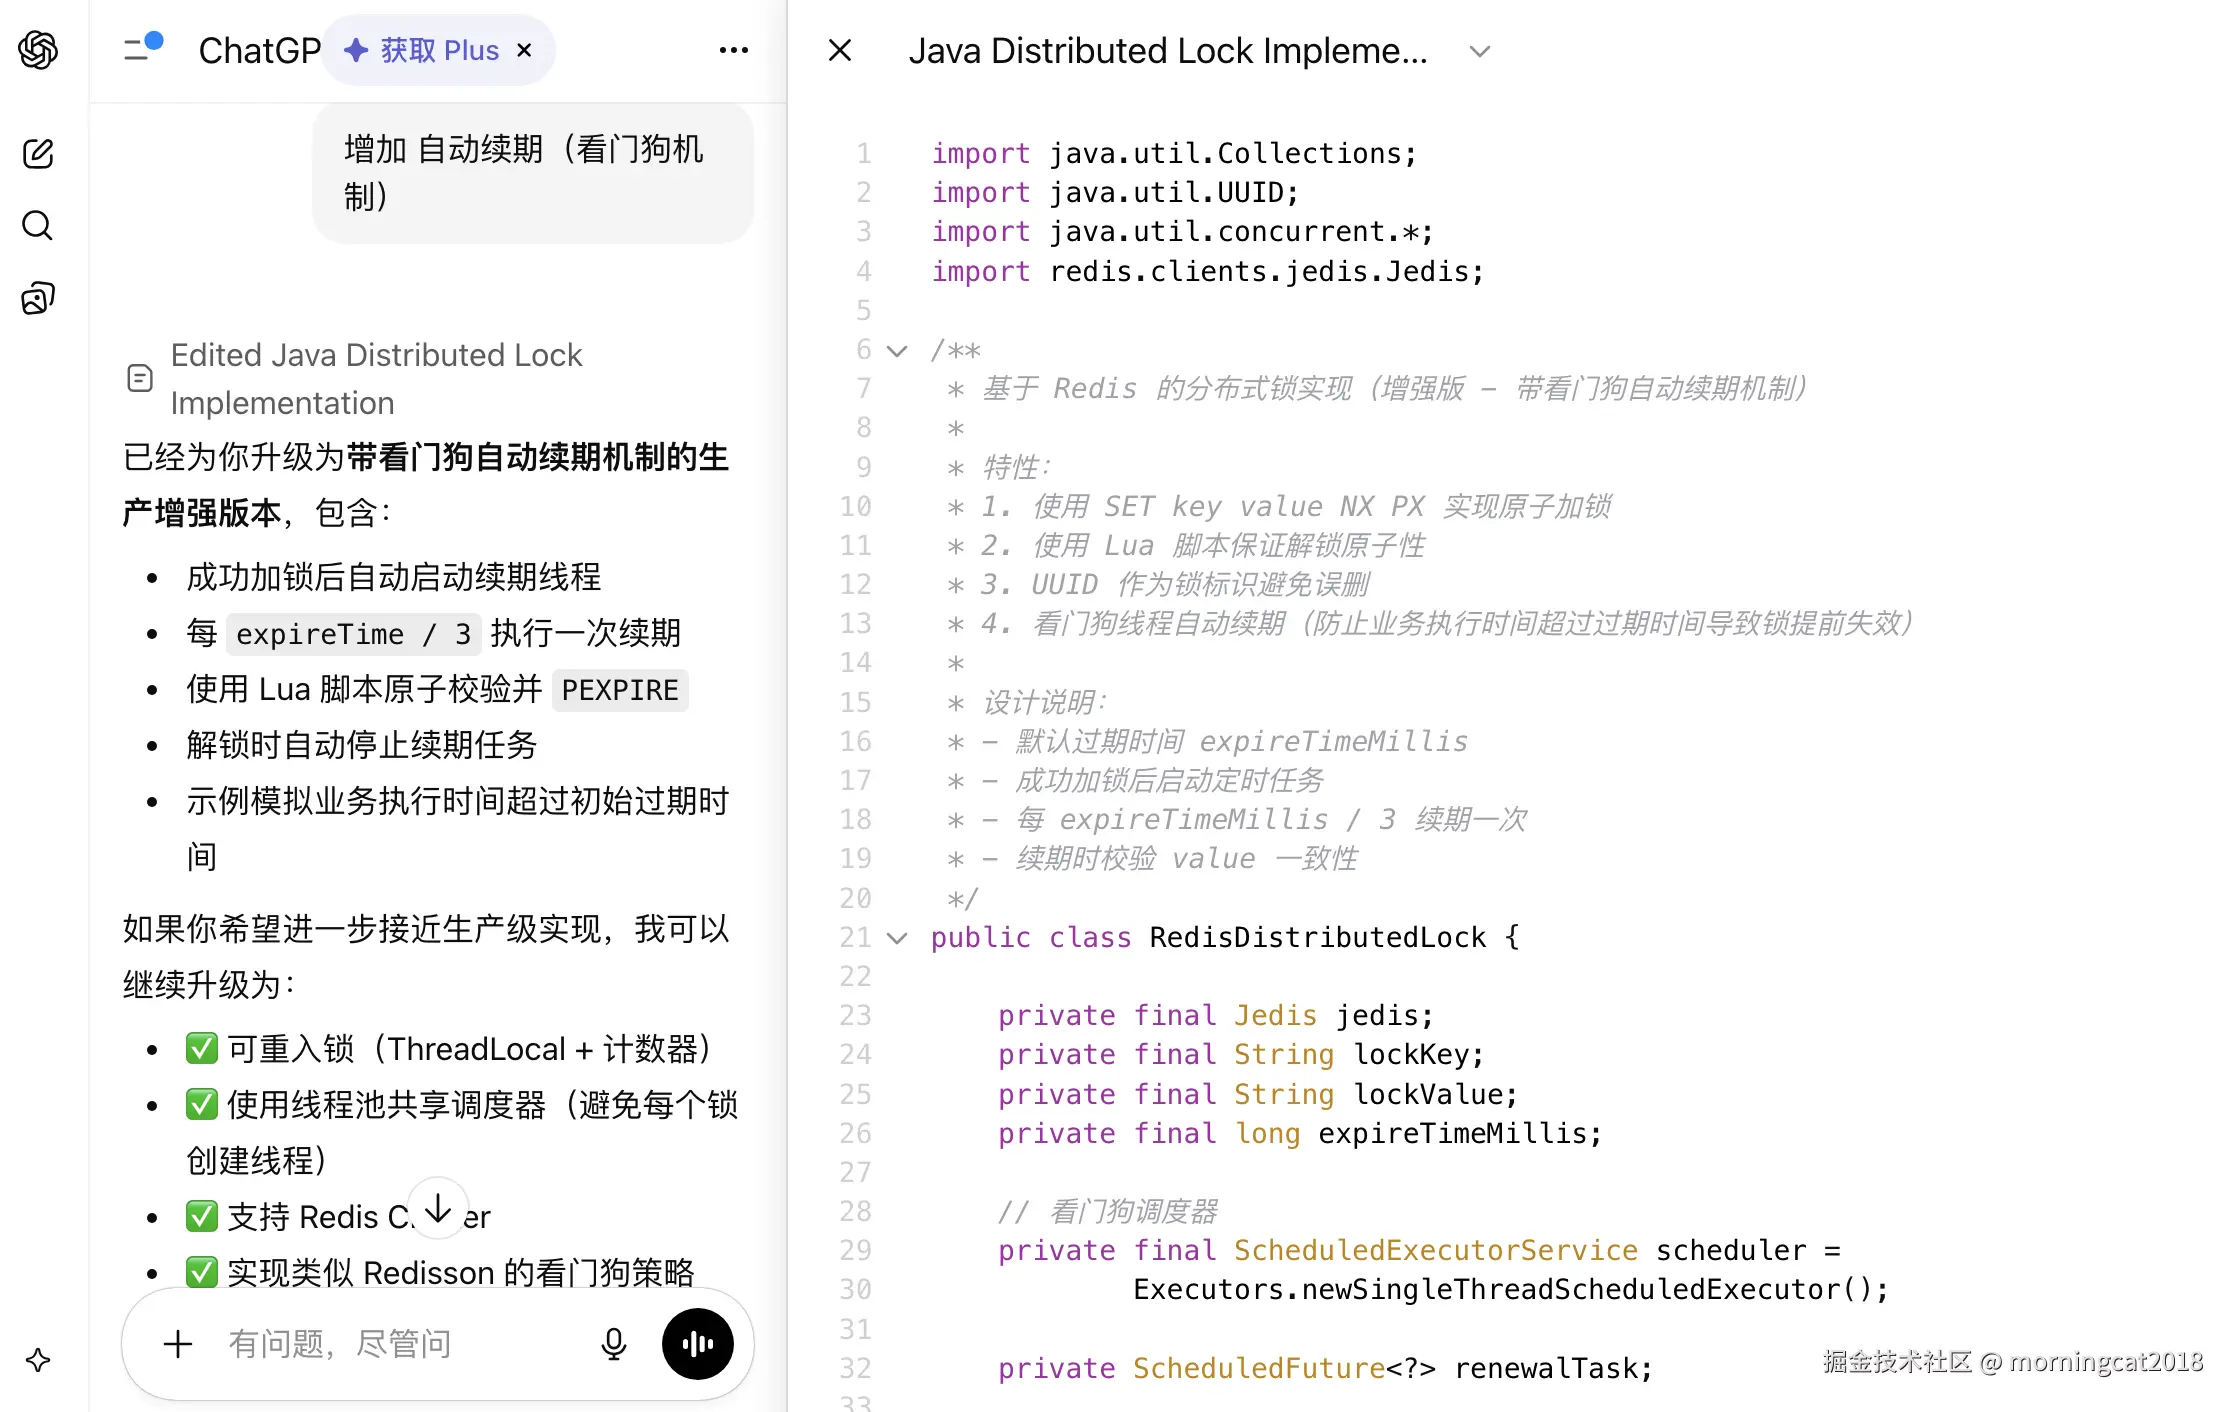The height and width of the screenshot is (1412, 2238).
Task: Dismiss the 获取 Plus badge
Action: coord(524,50)
